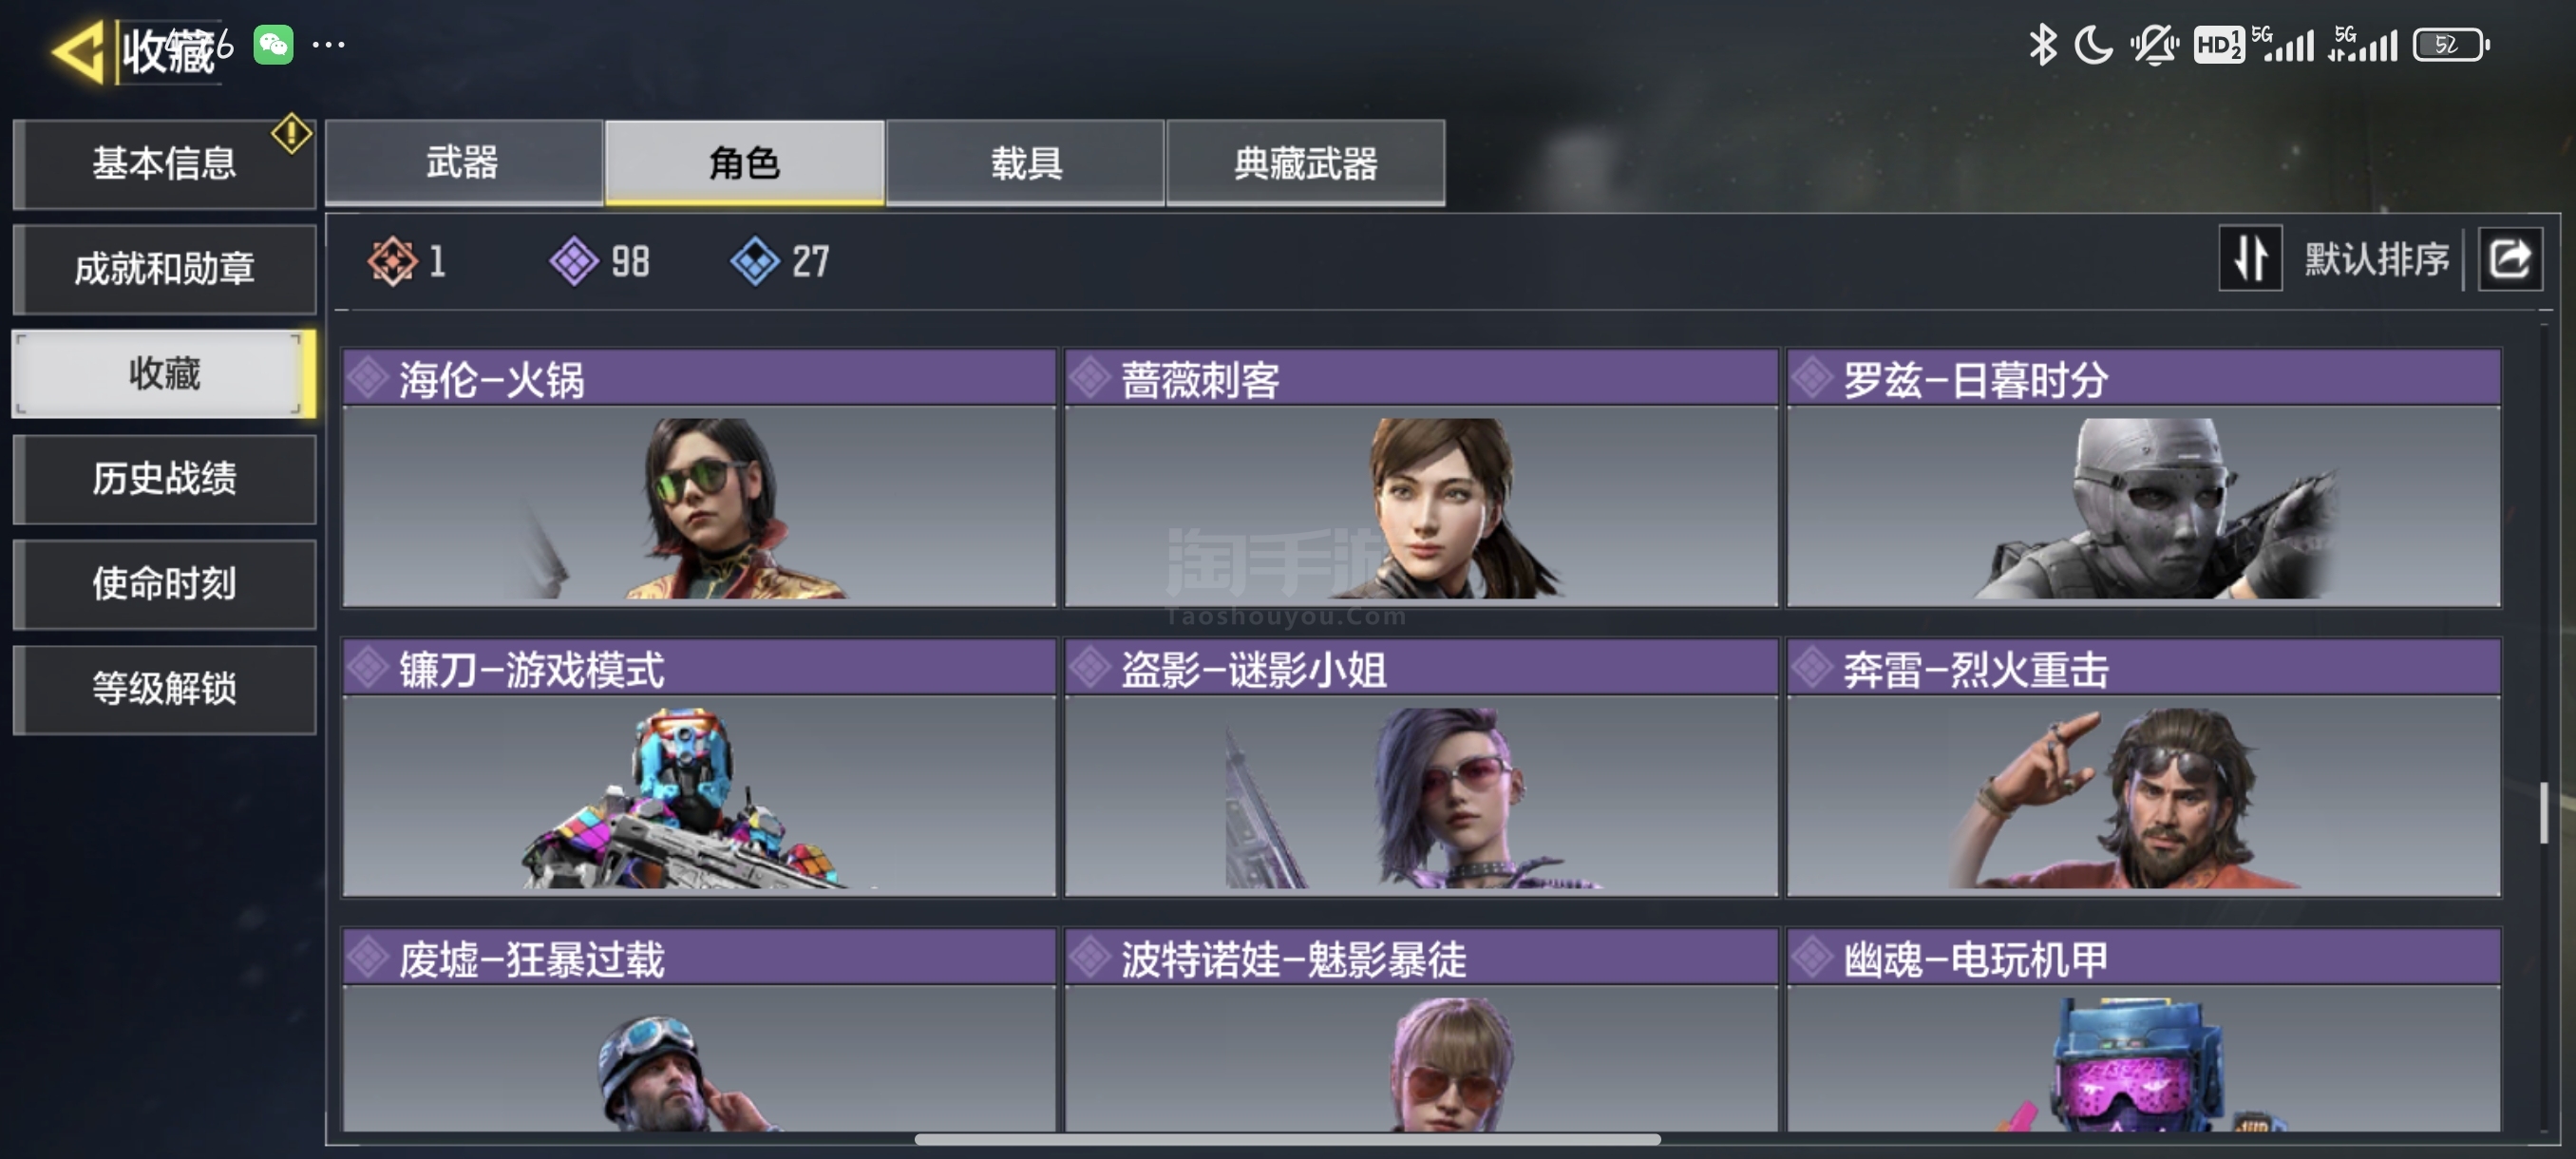Open the share icon near sort
This screenshot has height=1159, width=2576.
2509,259
